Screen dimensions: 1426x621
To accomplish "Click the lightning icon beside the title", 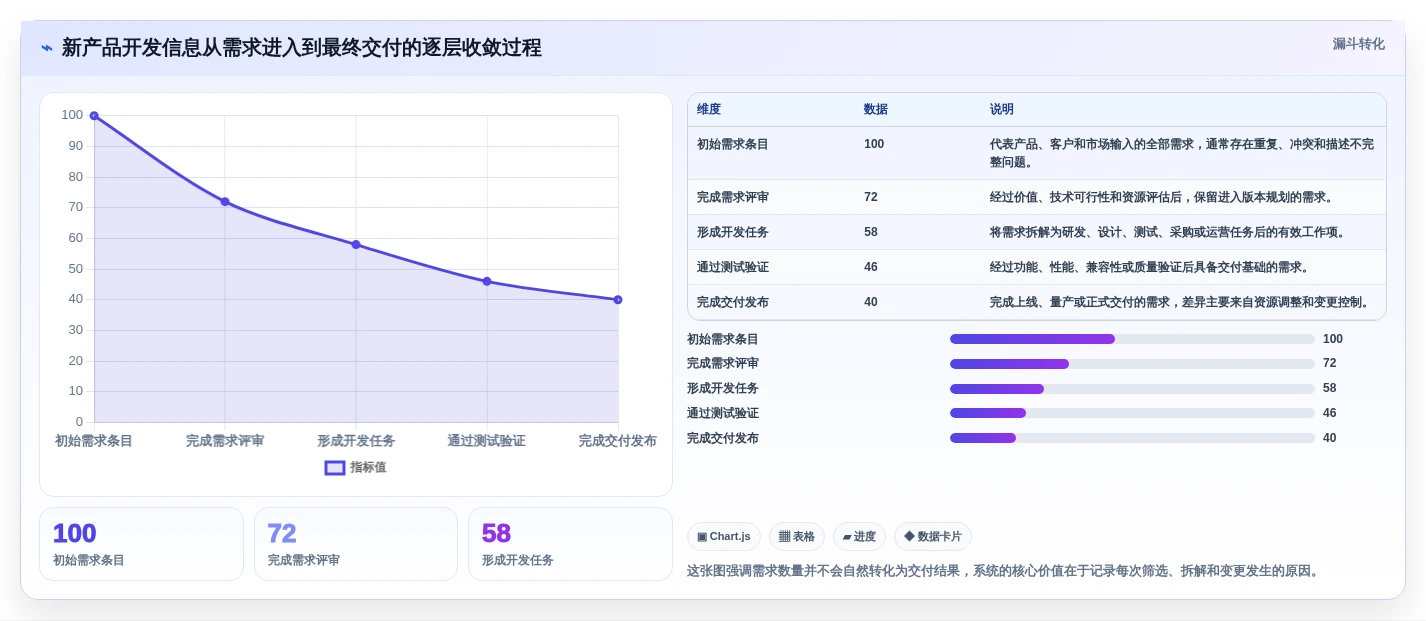I will (x=47, y=48).
